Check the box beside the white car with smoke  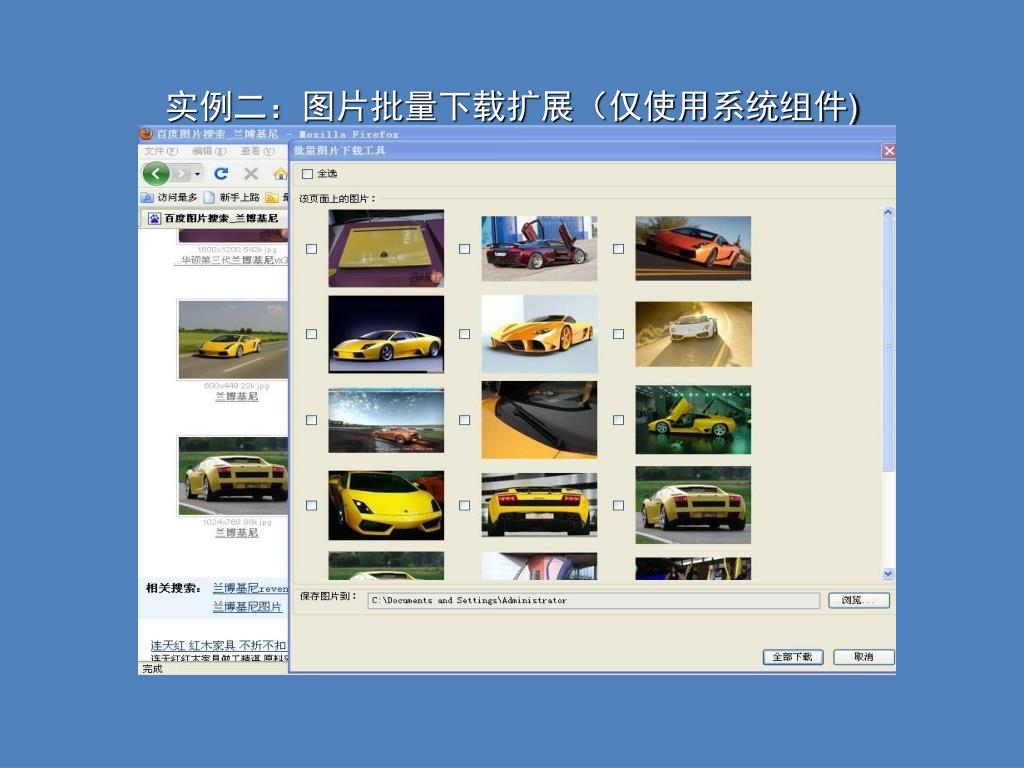coord(618,334)
